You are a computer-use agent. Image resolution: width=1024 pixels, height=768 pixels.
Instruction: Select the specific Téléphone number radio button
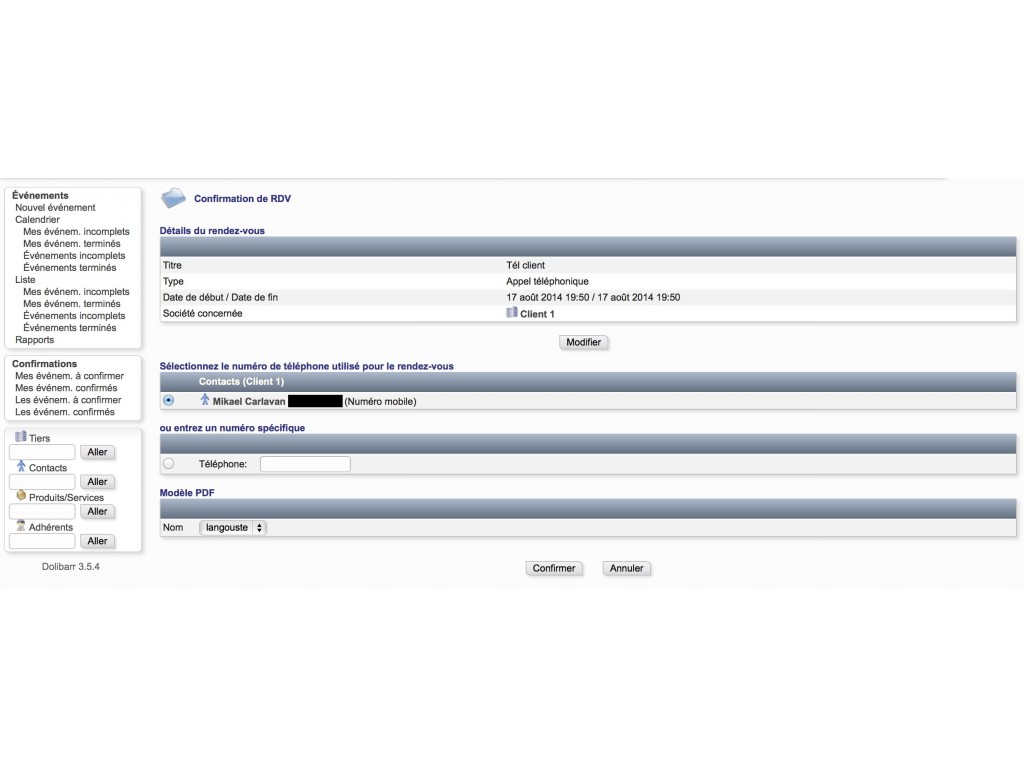click(x=168, y=464)
